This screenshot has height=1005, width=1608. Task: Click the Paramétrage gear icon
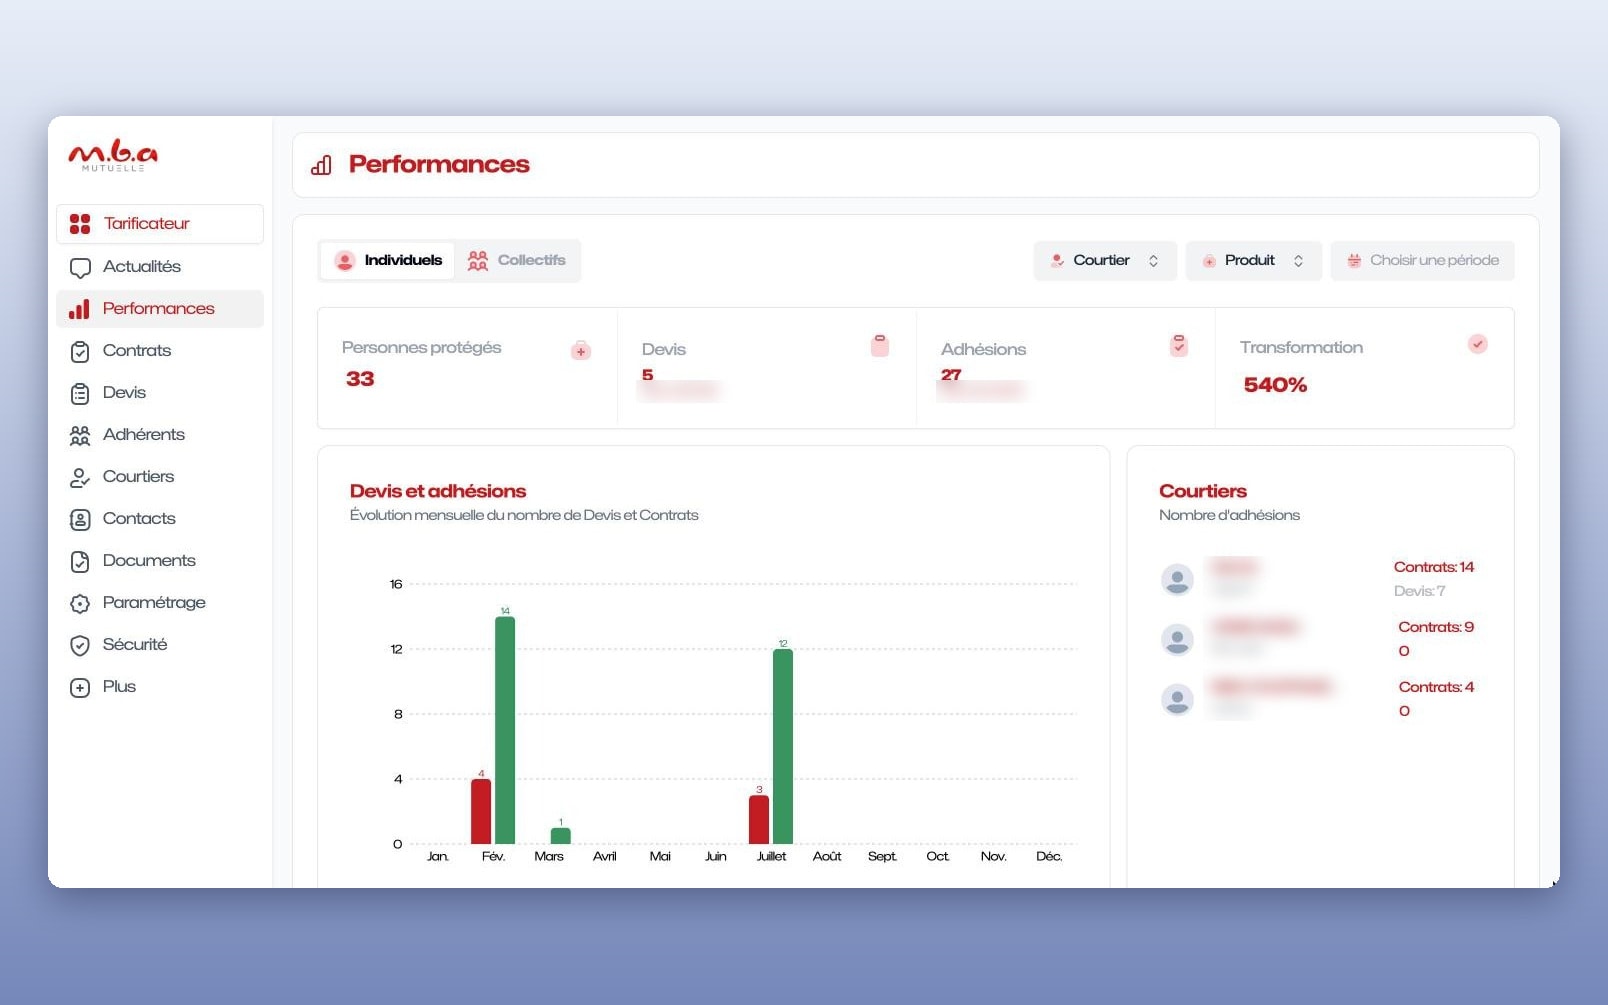pyautogui.click(x=80, y=603)
